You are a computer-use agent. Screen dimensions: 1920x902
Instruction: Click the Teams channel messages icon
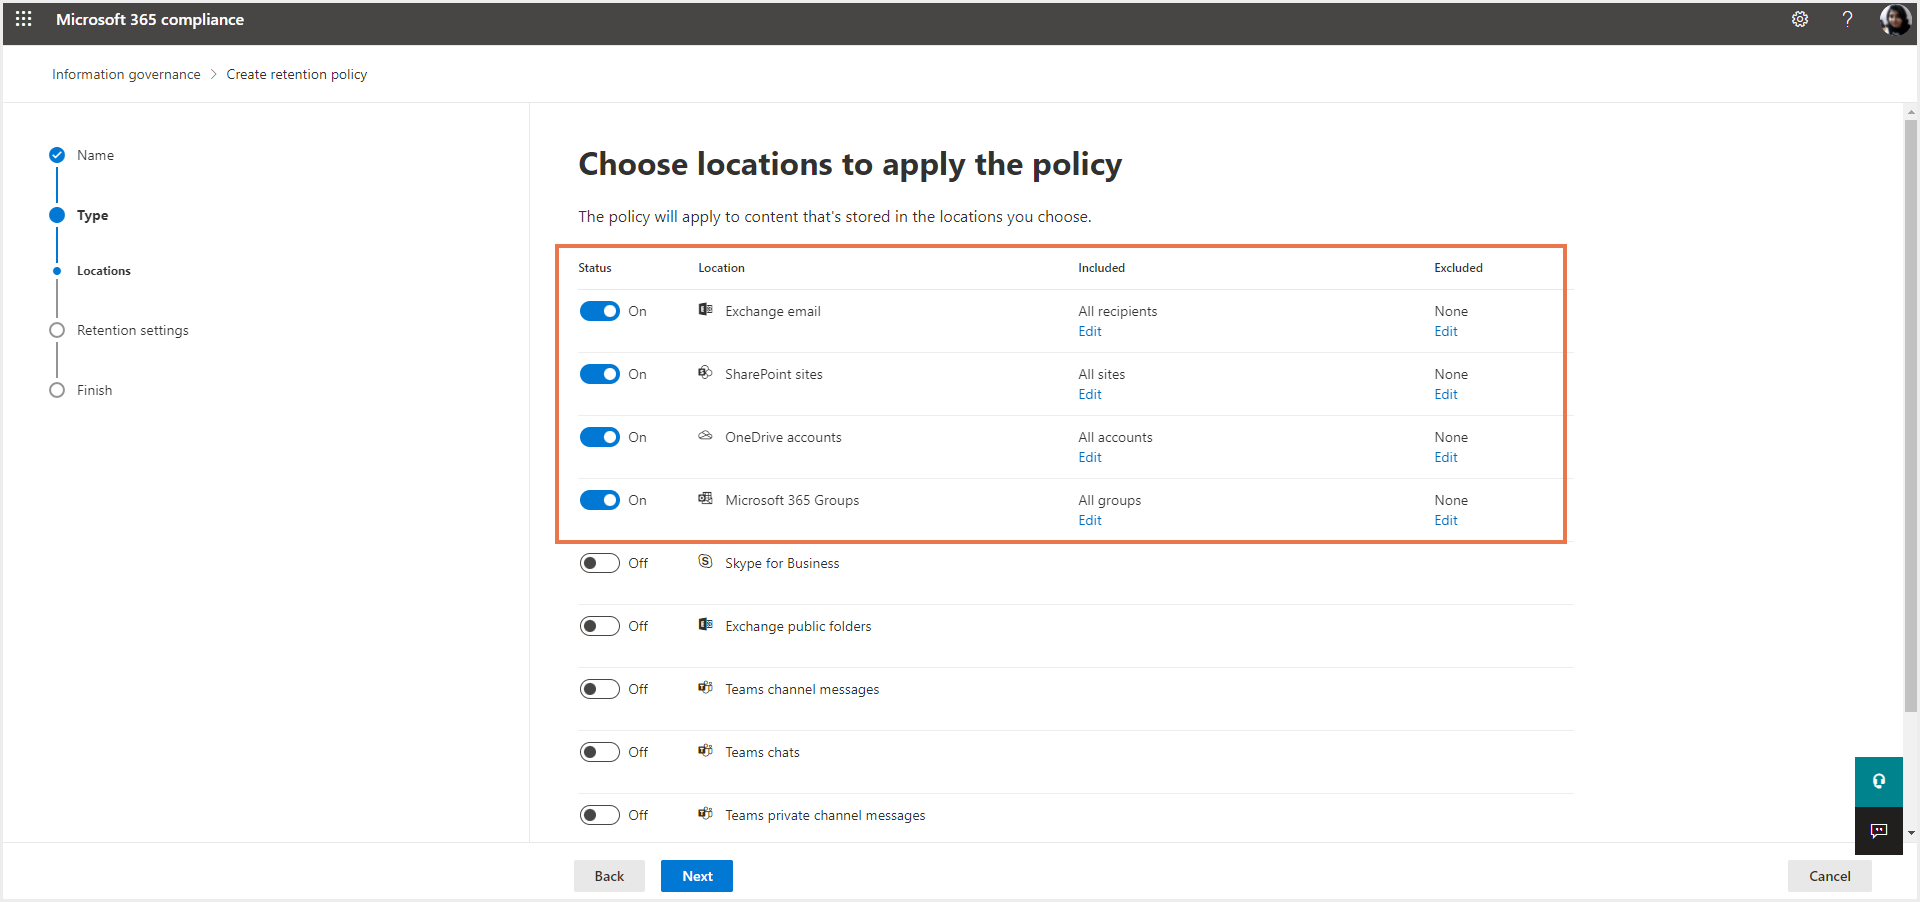(706, 688)
